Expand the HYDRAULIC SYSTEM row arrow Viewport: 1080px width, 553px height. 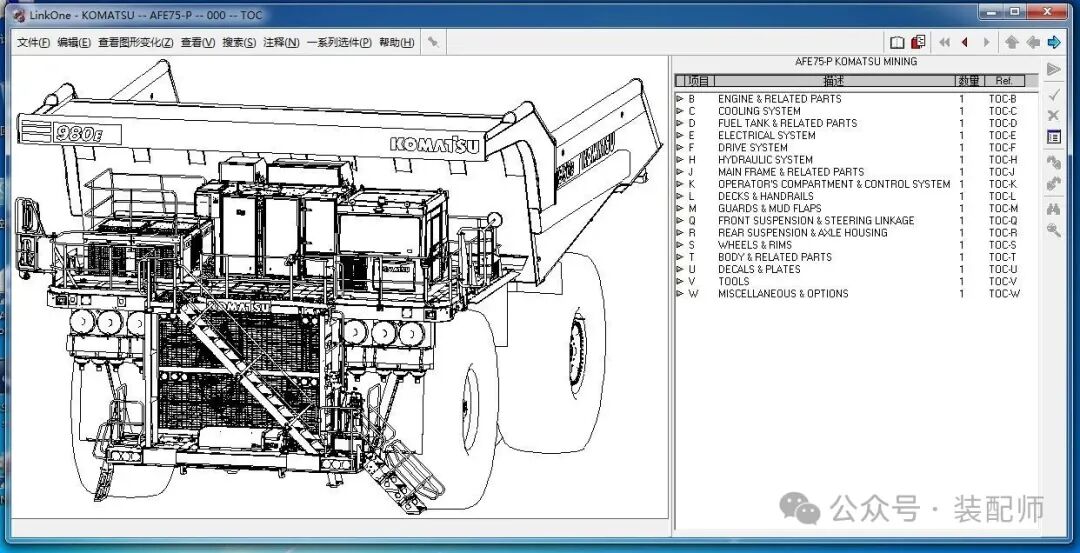tap(680, 160)
